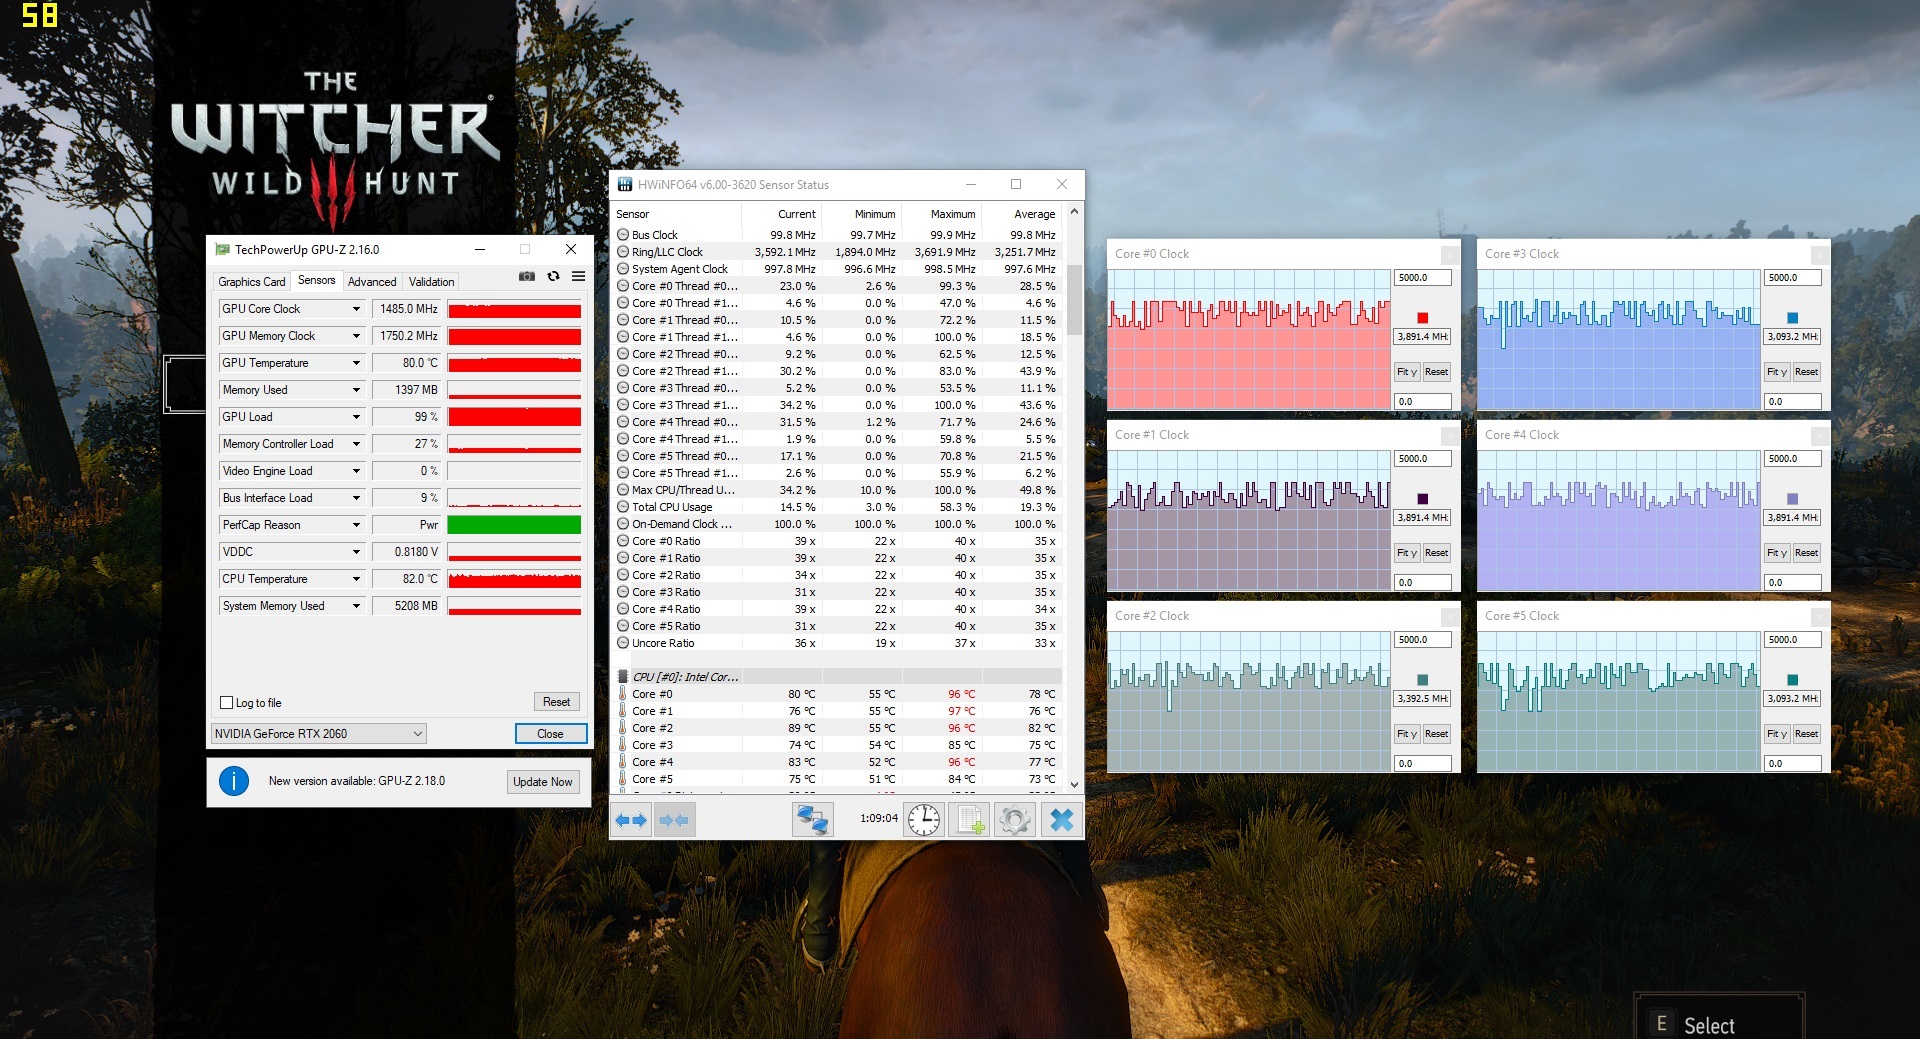The width and height of the screenshot is (1920, 1039).
Task: Open the network computers icon in HWiNFO
Action: click(x=812, y=820)
